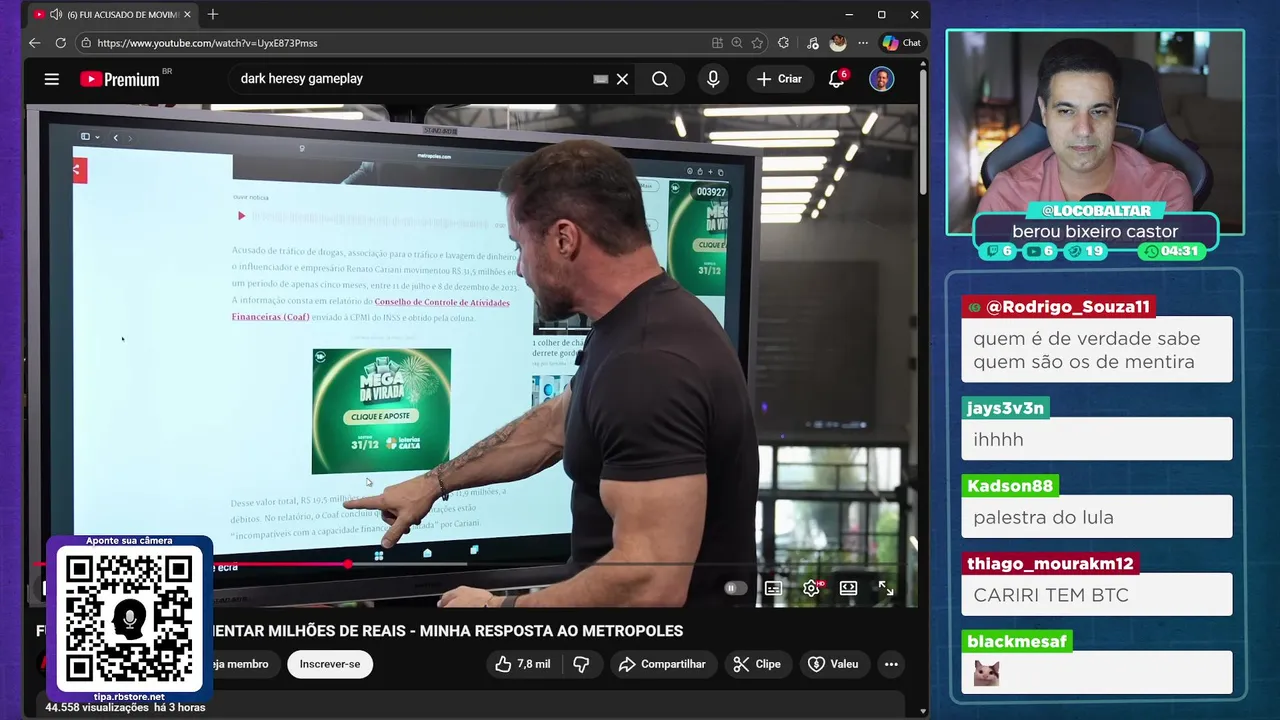This screenshot has height=720, width=1280.
Task: Clear search text with X icon
Action: click(x=622, y=79)
